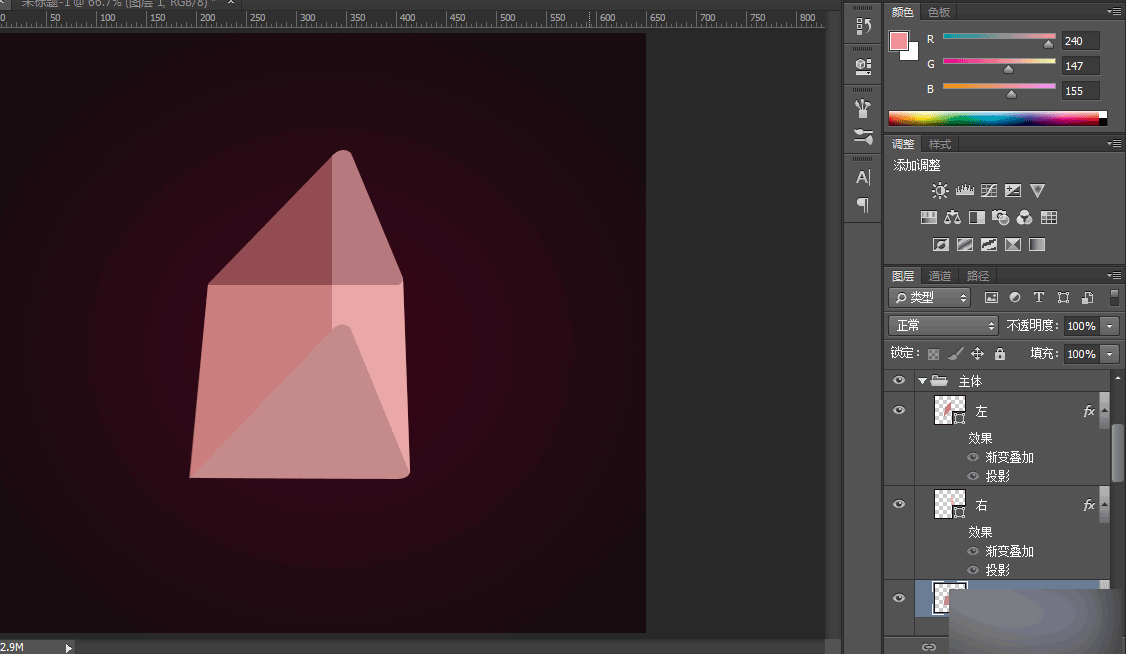The height and width of the screenshot is (654, 1126).
Task: Open the Paragraph panel icon
Action: 863,205
